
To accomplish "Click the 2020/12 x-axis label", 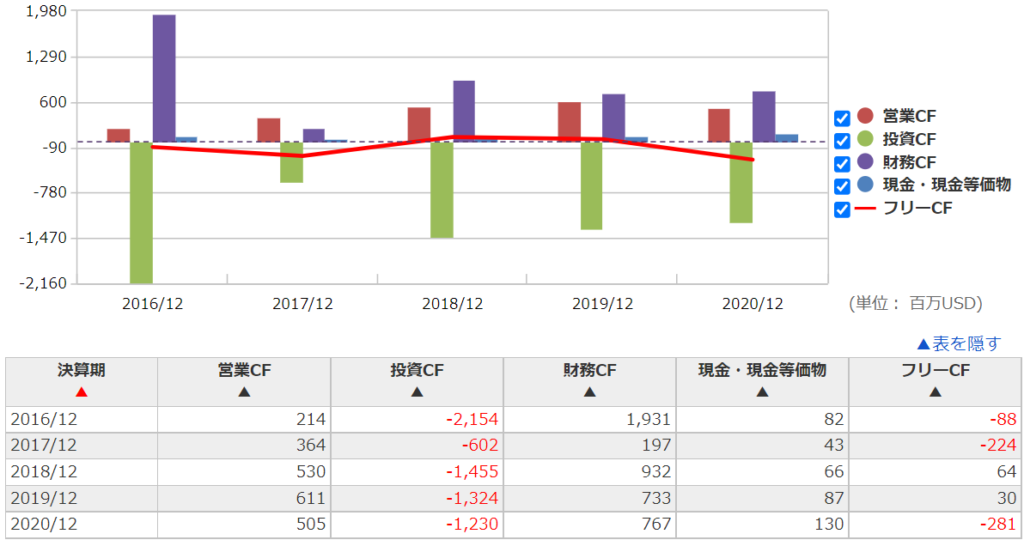I will tap(752, 304).
